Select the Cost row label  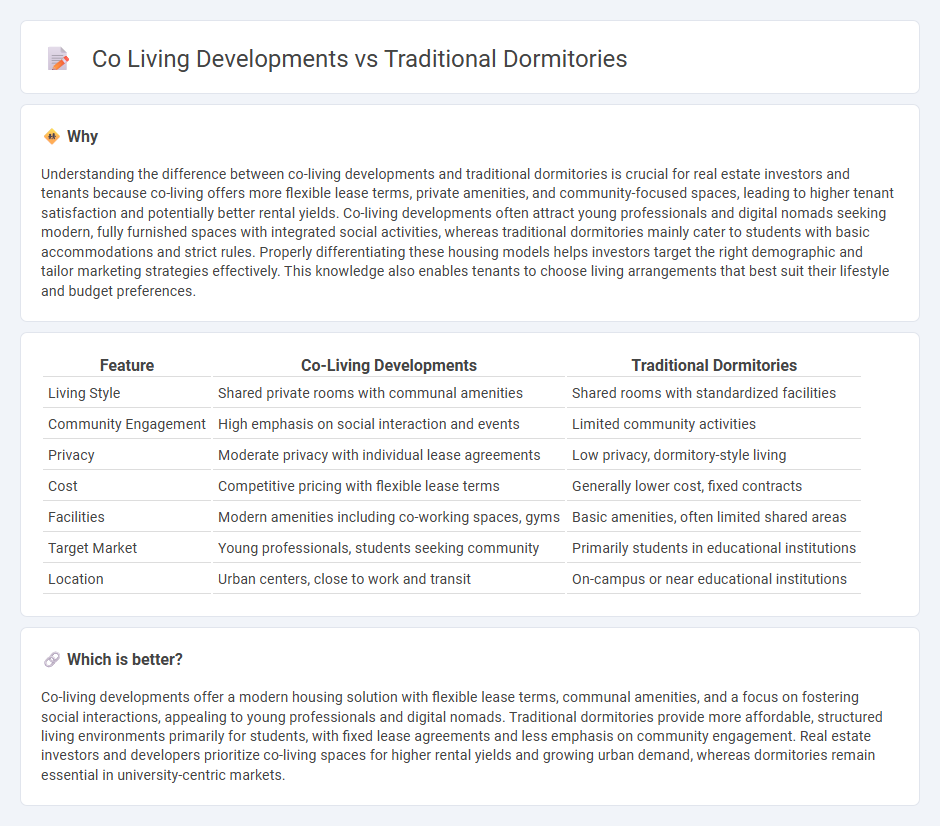click(x=63, y=486)
